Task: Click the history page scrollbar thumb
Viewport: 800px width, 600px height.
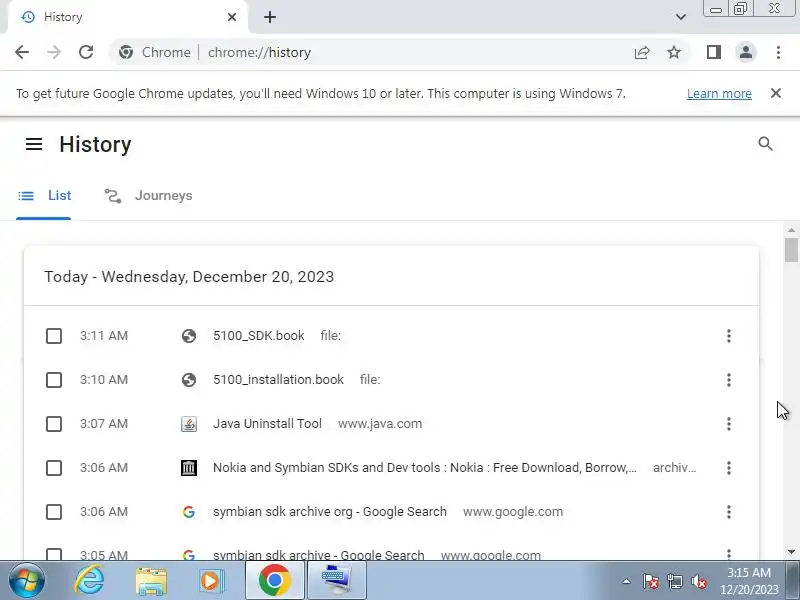Action: [791, 250]
